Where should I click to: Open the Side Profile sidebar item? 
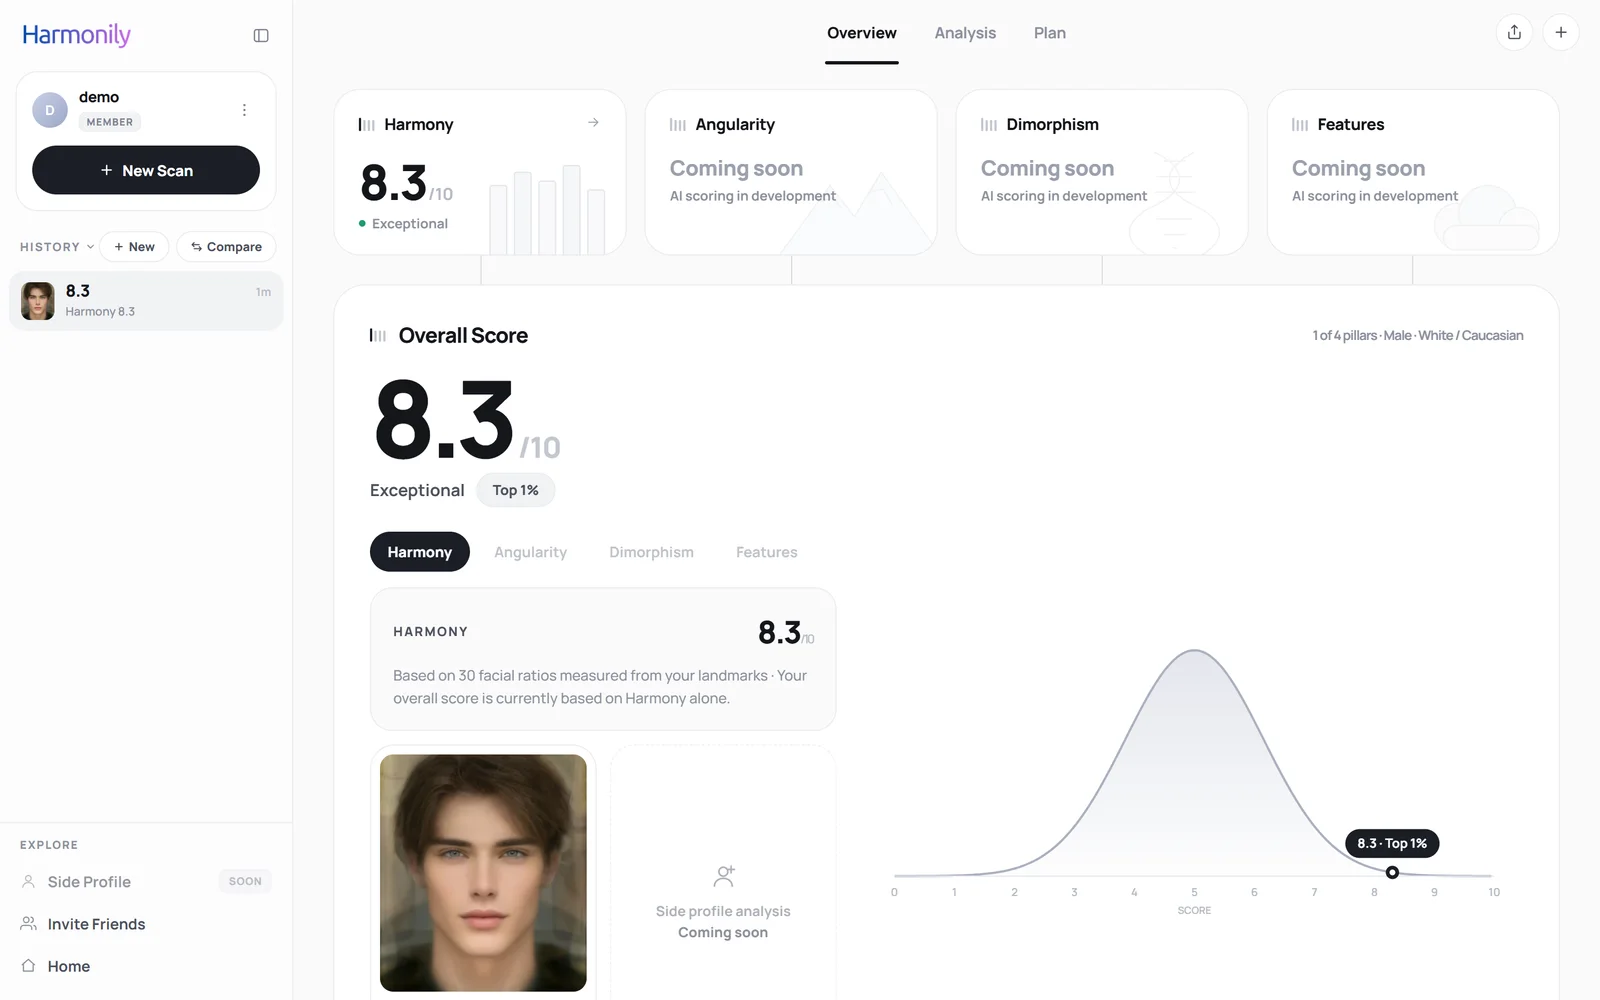(x=146, y=881)
